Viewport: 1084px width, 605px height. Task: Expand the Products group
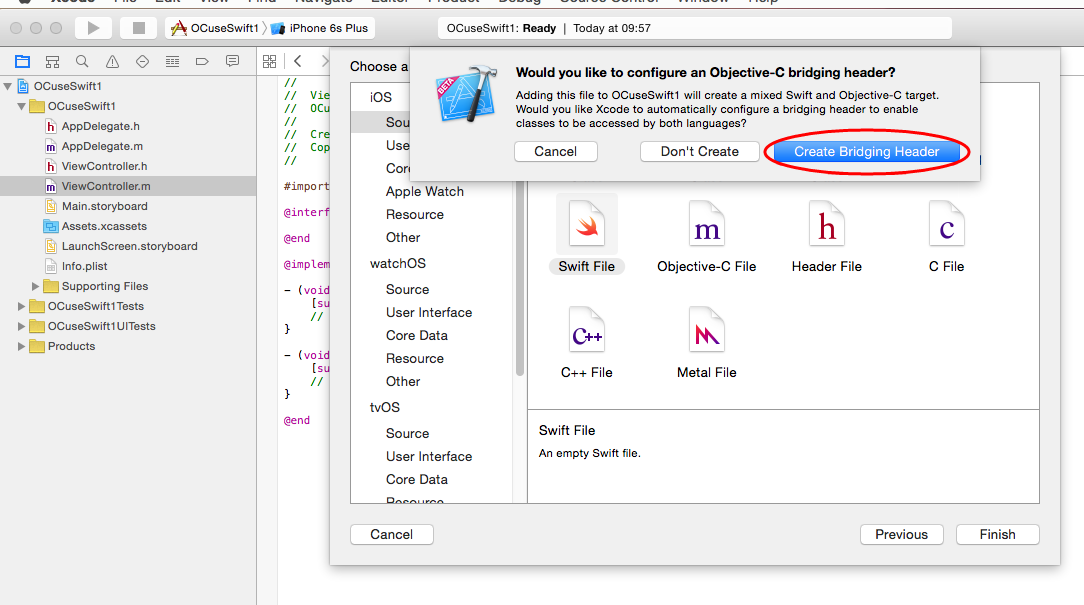coord(21,346)
